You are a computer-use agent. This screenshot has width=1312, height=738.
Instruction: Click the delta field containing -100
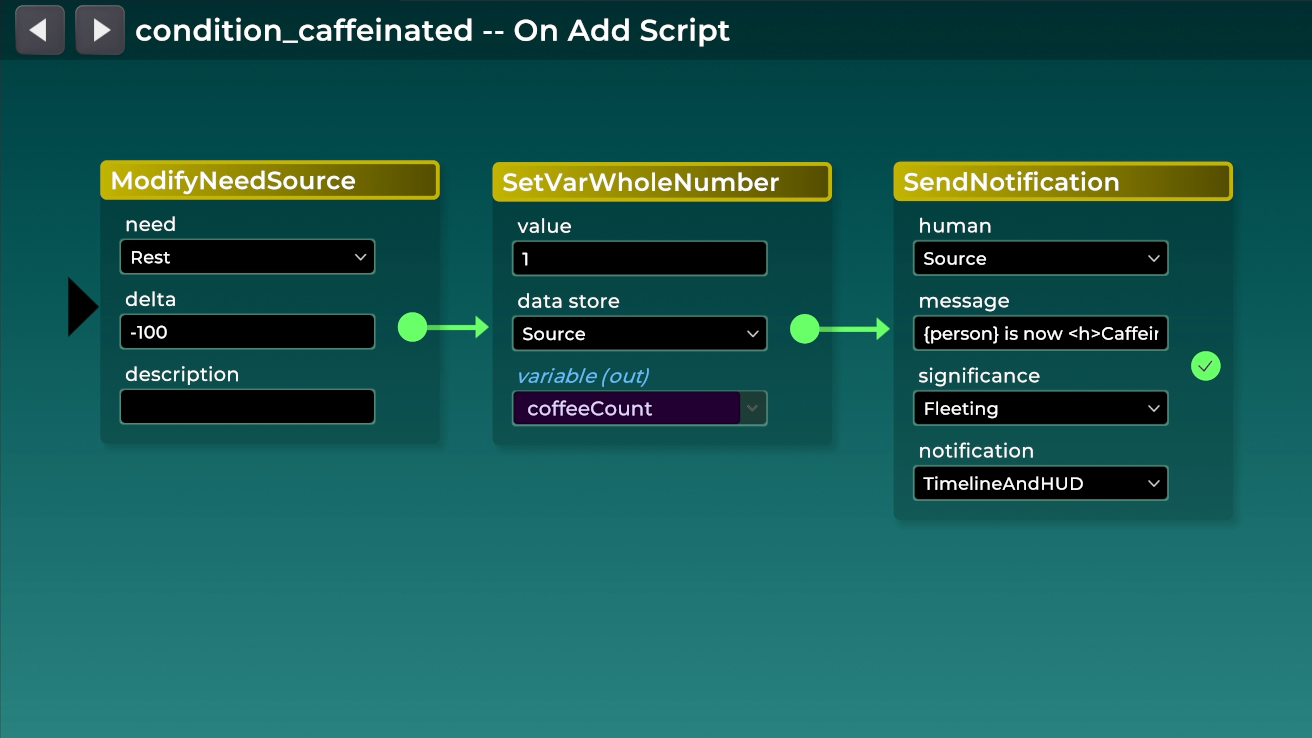point(247,332)
